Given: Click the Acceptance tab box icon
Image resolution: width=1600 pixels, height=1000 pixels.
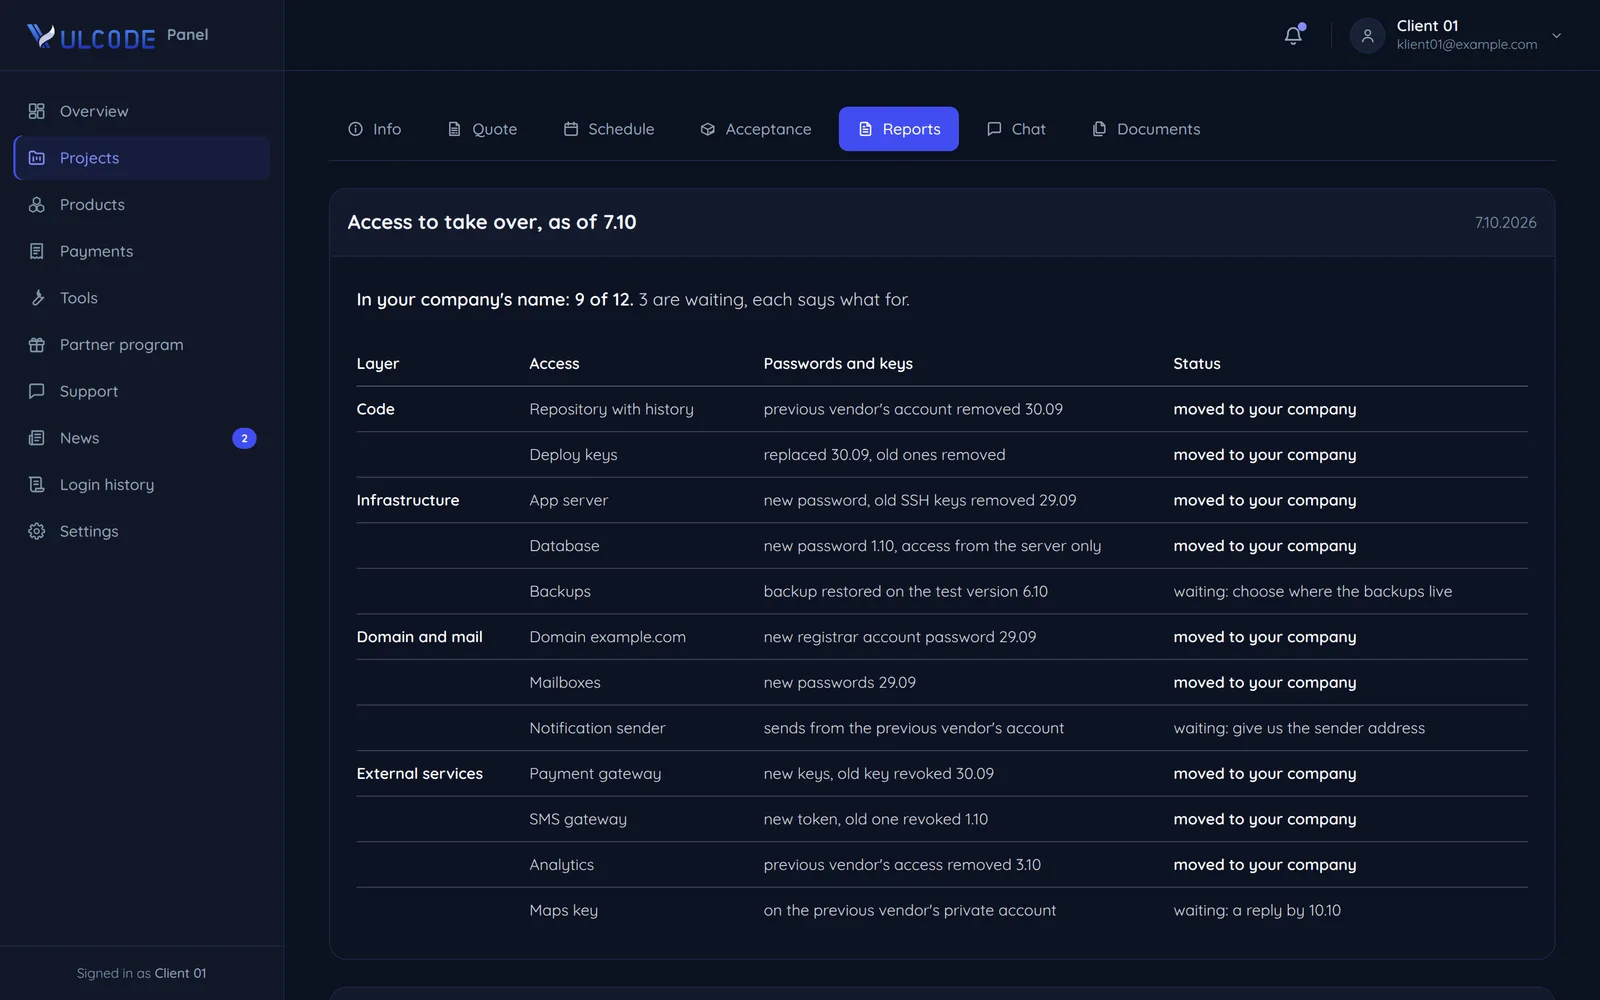Looking at the screenshot, I should 708,129.
